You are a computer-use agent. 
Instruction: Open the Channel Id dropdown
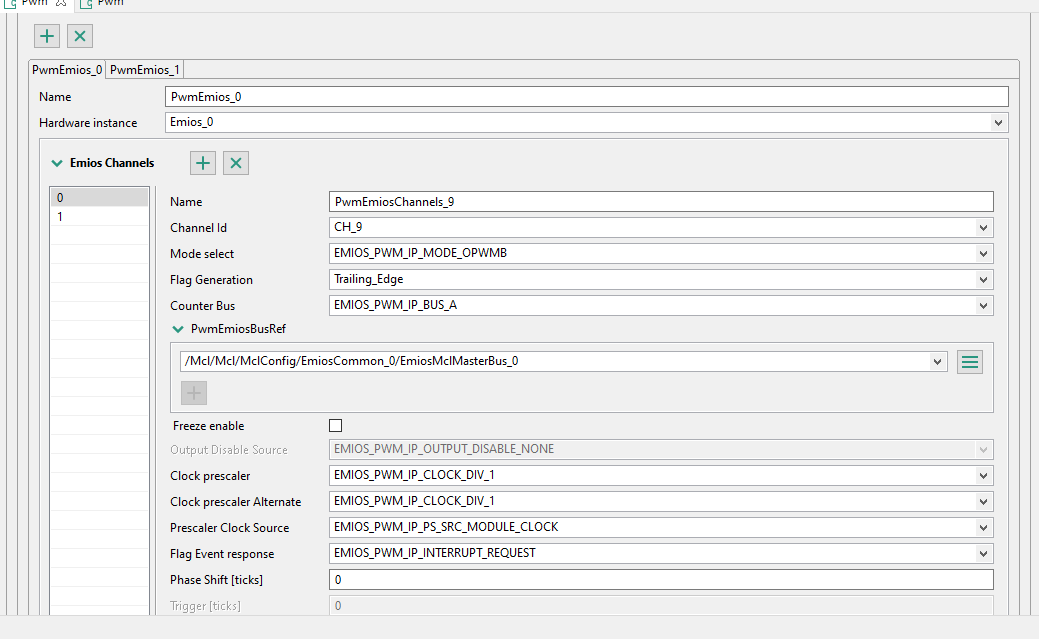coord(985,228)
